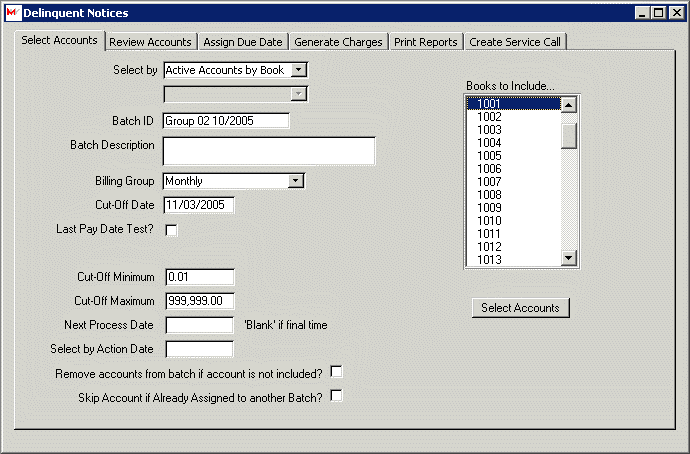Click the Batch Description text box
The height and width of the screenshot is (454, 690).
click(268, 151)
